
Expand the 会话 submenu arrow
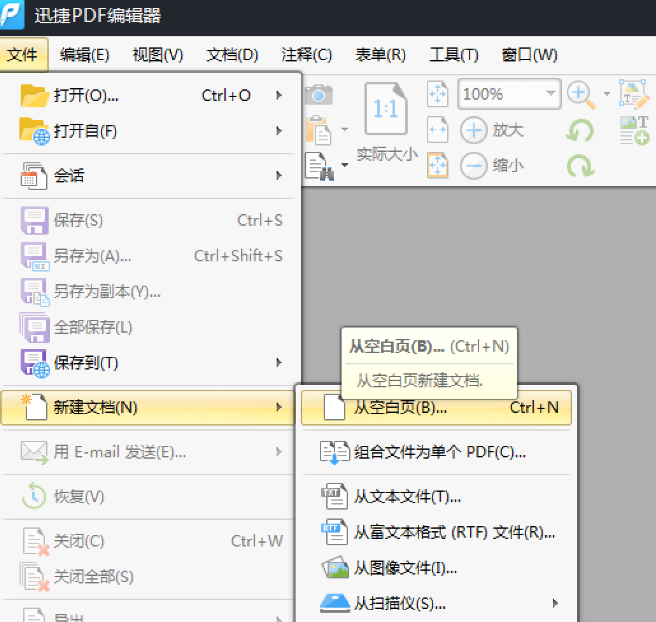tap(279, 175)
